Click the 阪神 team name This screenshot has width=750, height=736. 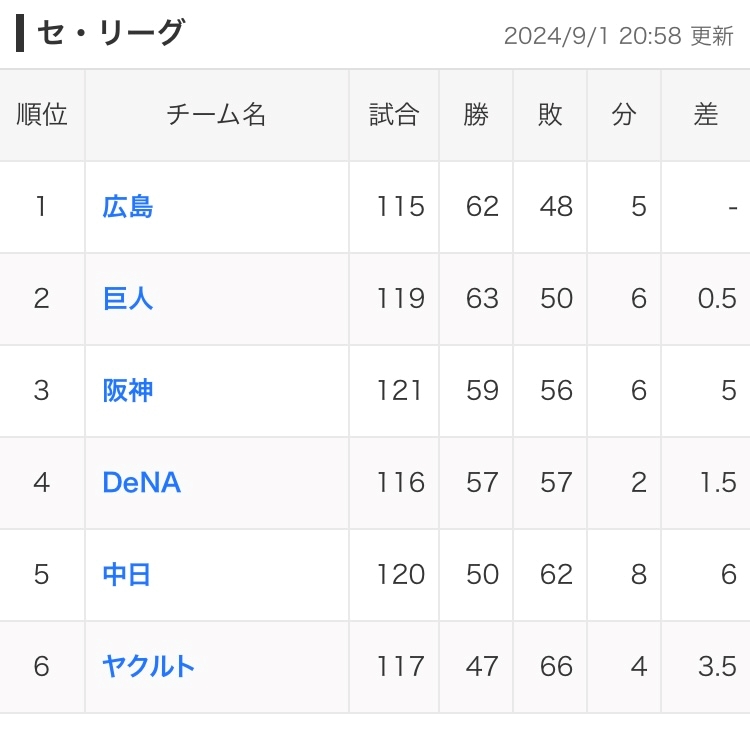pyautogui.click(x=128, y=391)
